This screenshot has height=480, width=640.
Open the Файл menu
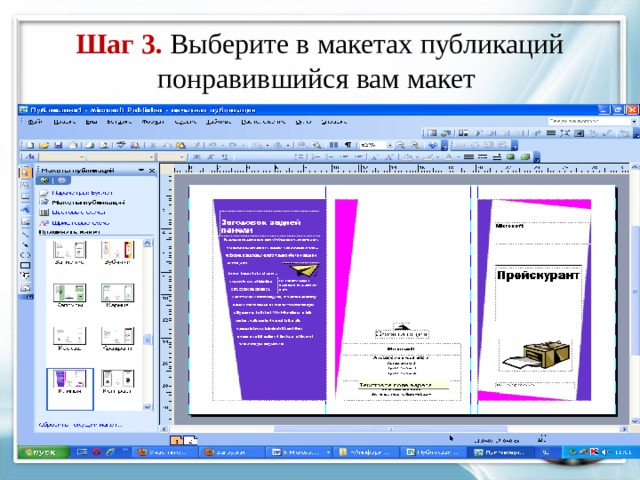35,122
